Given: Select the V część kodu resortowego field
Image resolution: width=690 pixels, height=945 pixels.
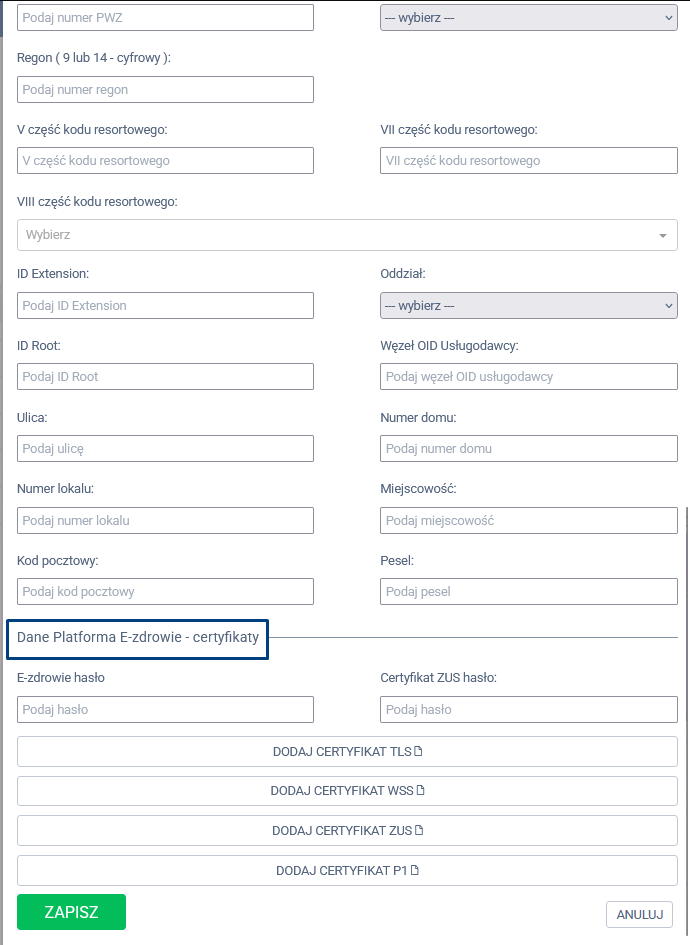Looking at the screenshot, I should [165, 160].
